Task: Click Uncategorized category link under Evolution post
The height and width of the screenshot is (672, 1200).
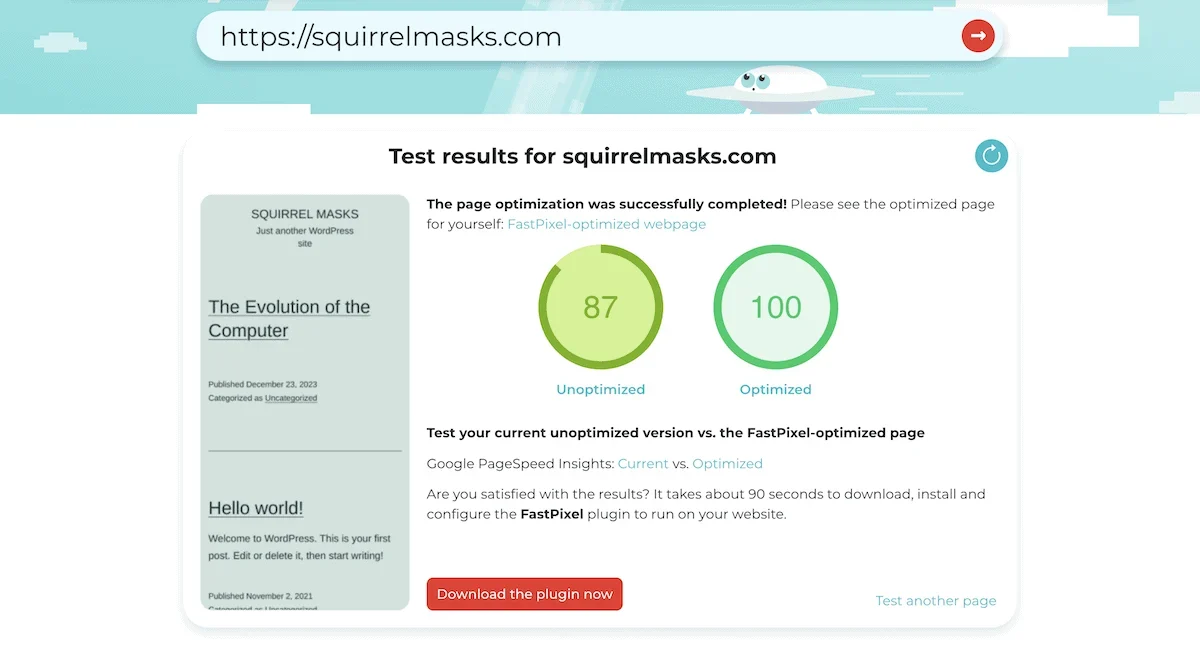Action: click(291, 398)
